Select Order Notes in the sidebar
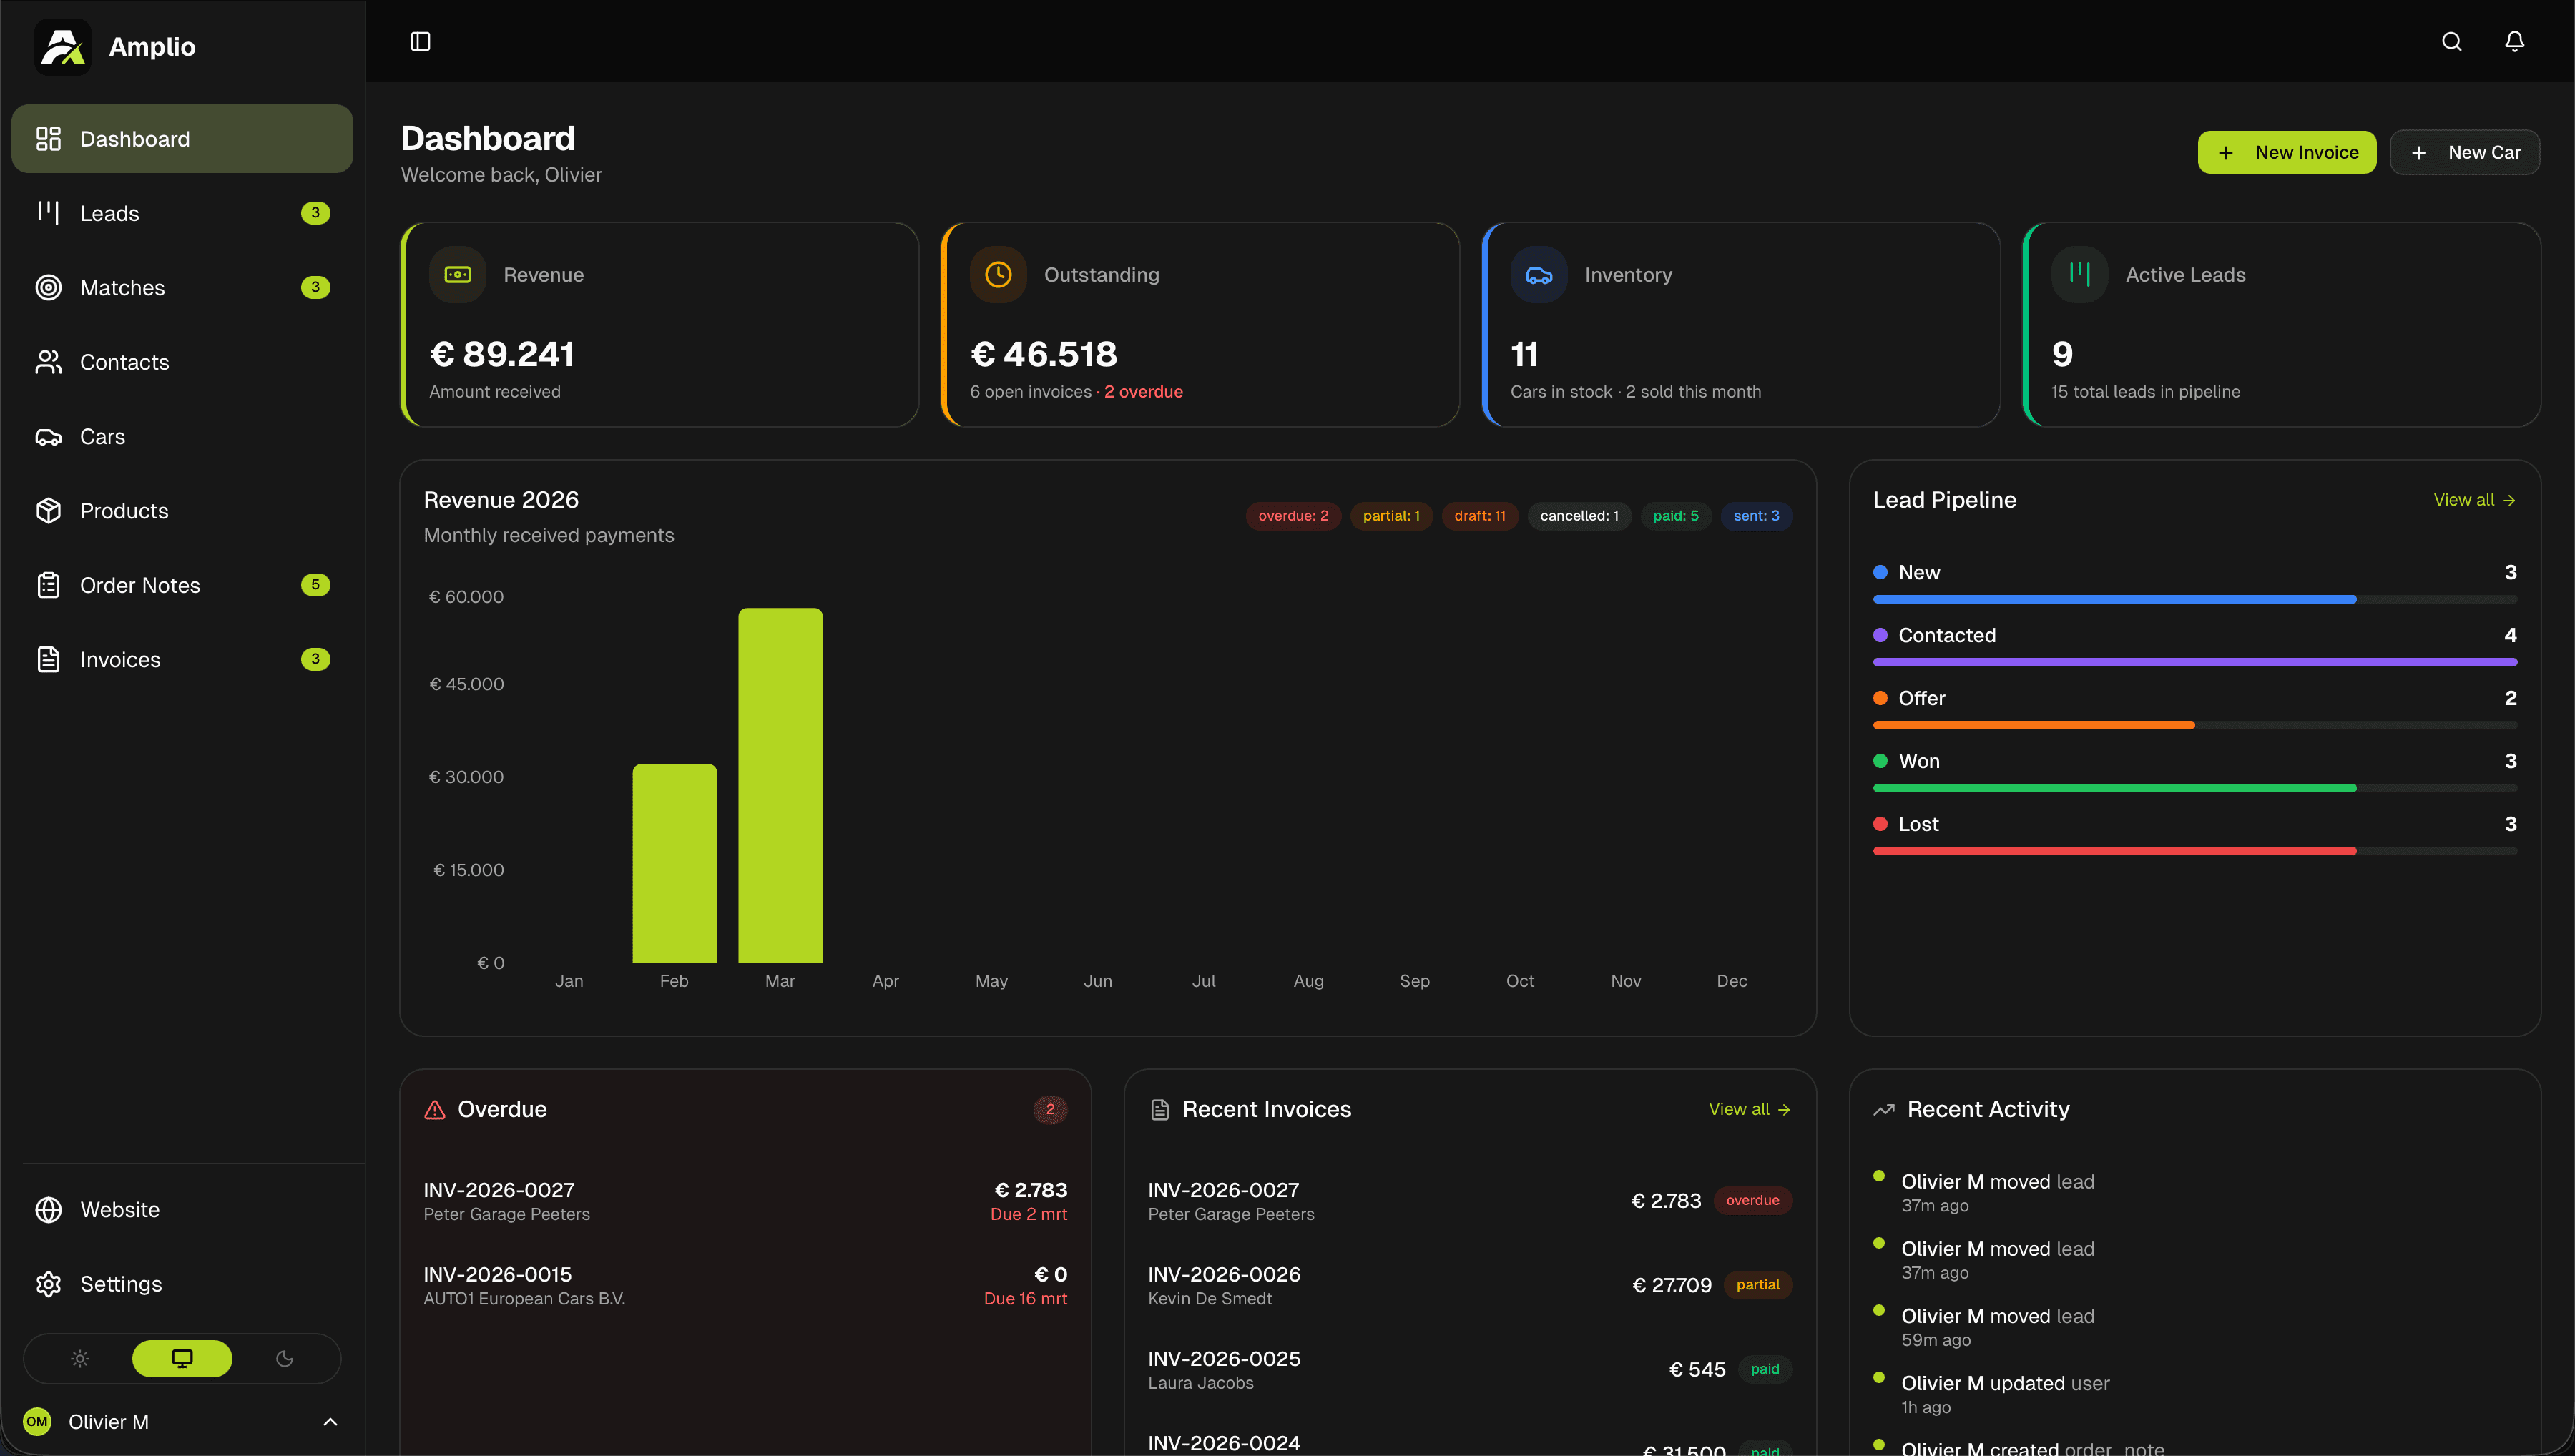This screenshot has height=1456, width=2575. [x=140, y=585]
